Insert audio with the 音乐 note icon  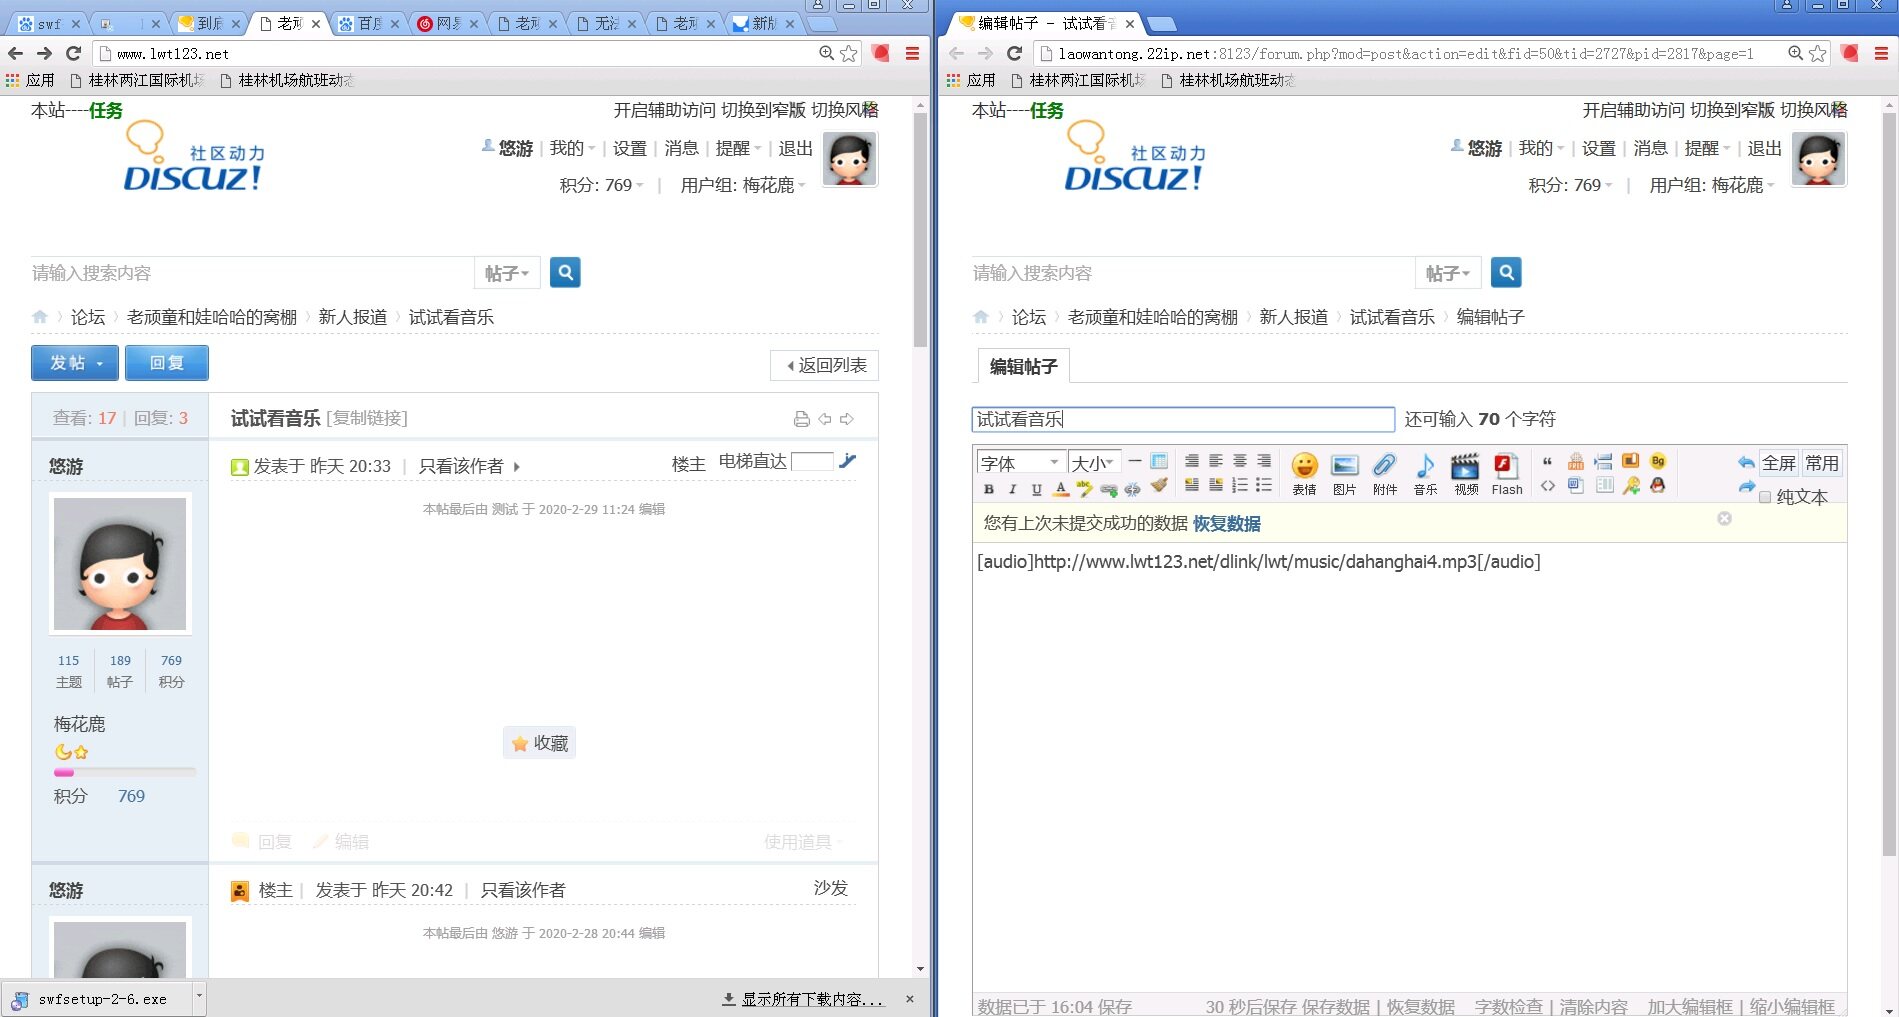coord(1426,474)
